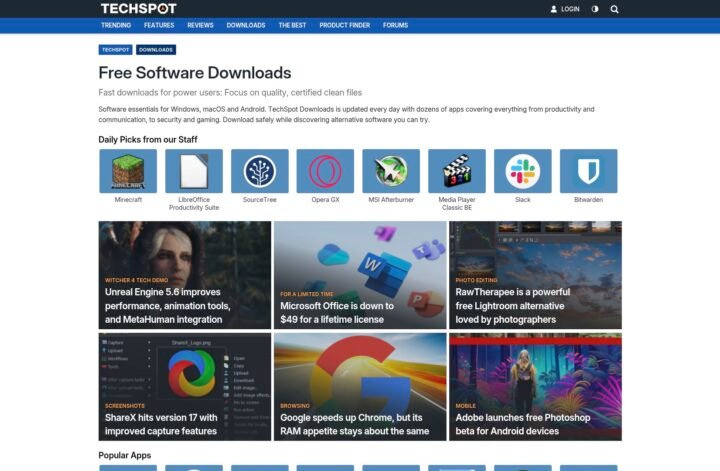Open Microsoft Office $49 lifetime license article
The height and width of the screenshot is (471, 720).
pos(360,275)
